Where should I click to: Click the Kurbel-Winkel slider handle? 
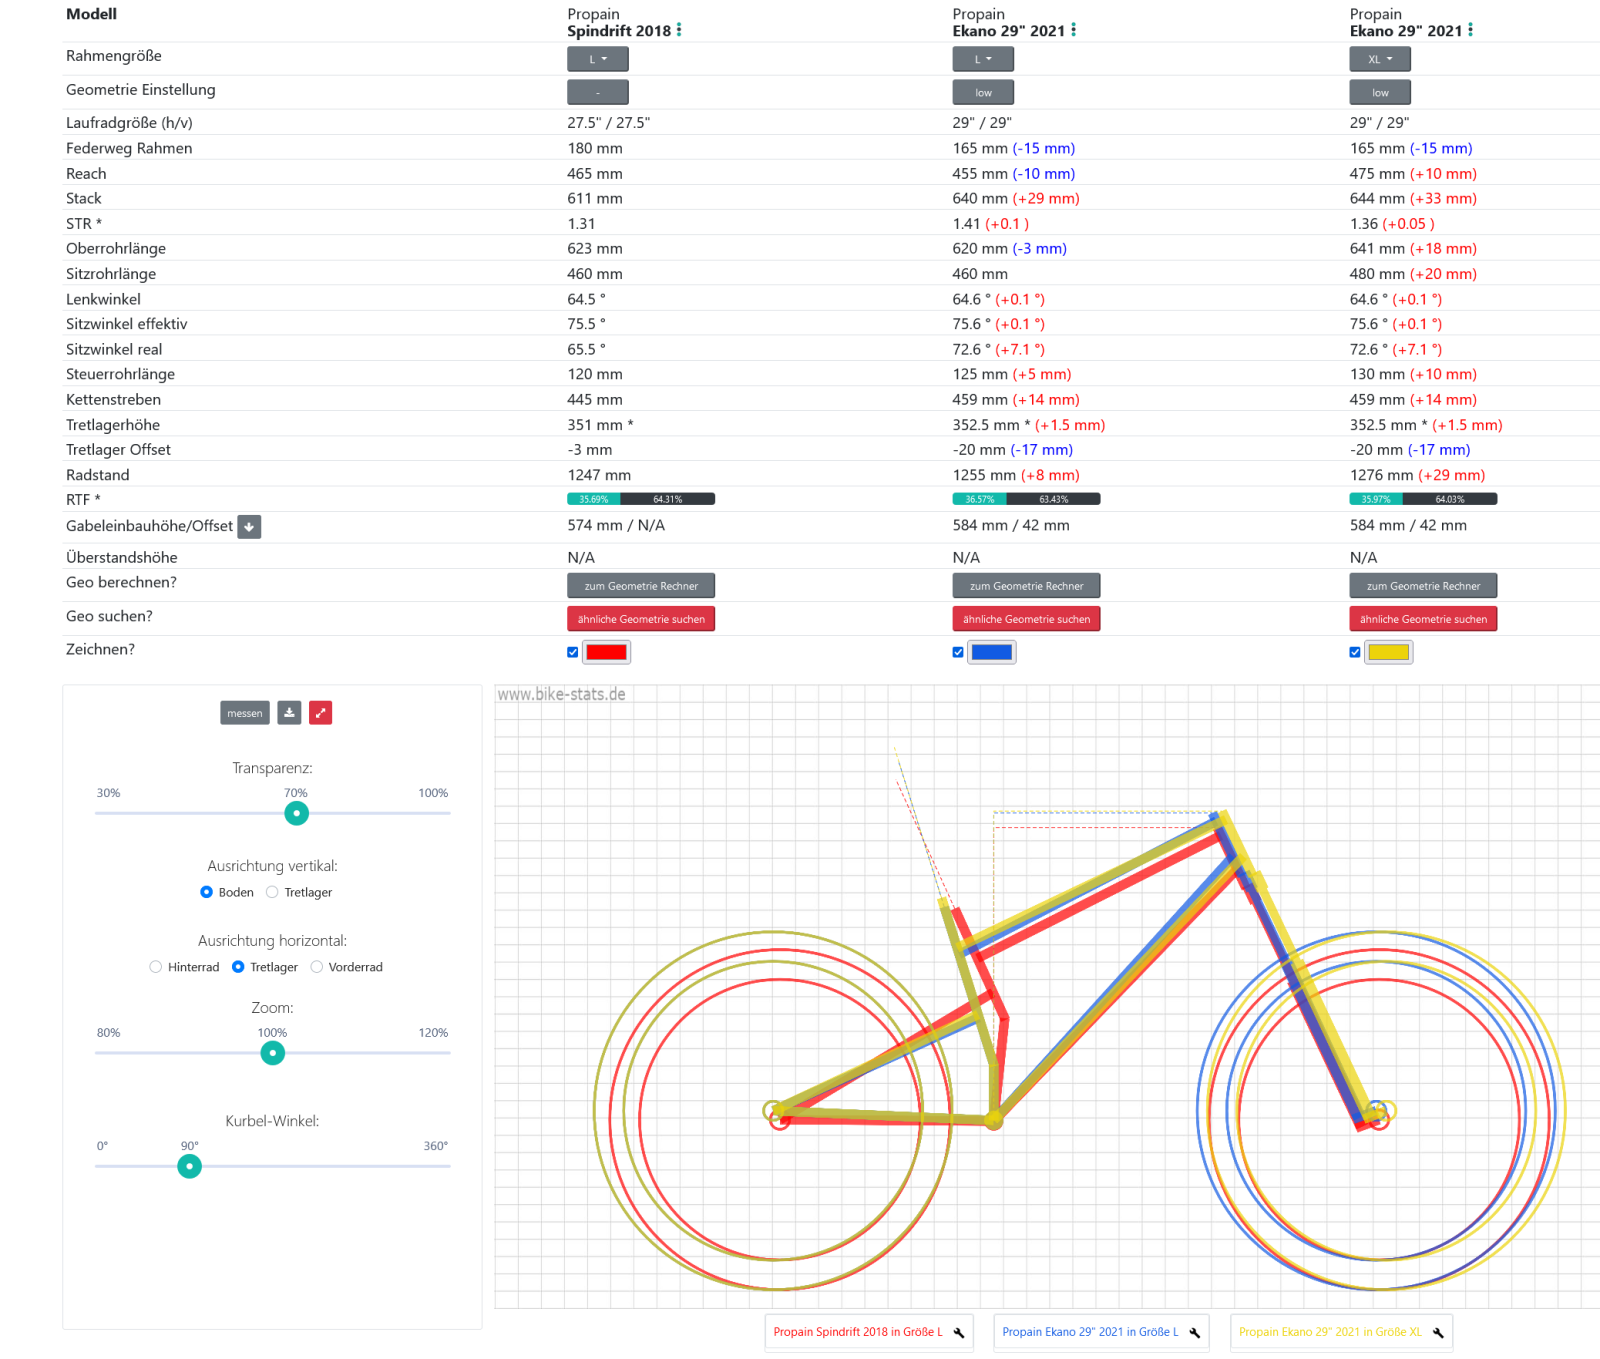point(189,1167)
